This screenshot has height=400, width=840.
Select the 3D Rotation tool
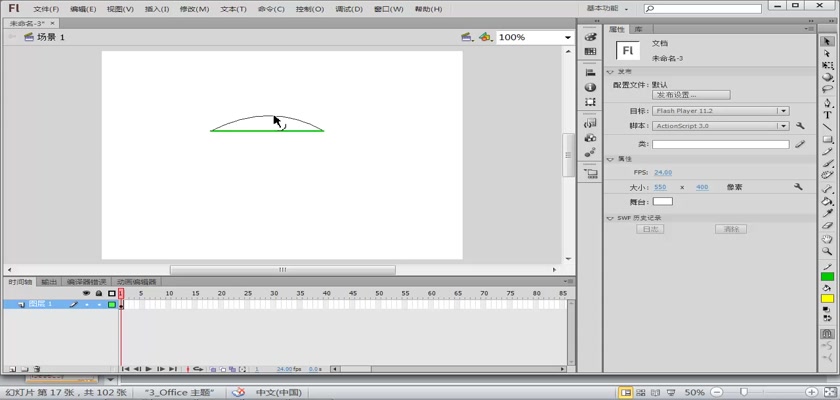click(827, 77)
